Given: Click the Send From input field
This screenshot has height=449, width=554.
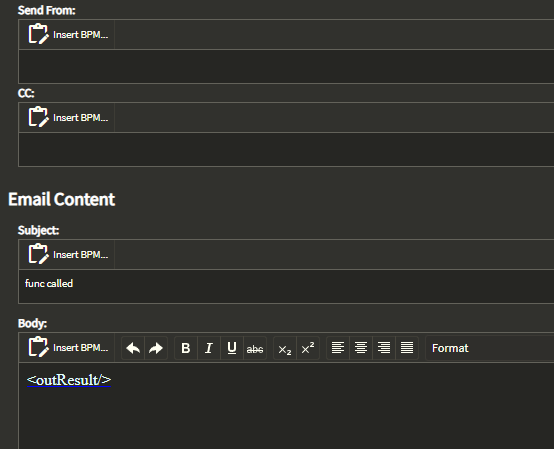Looking at the screenshot, I should tap(286, 66).
